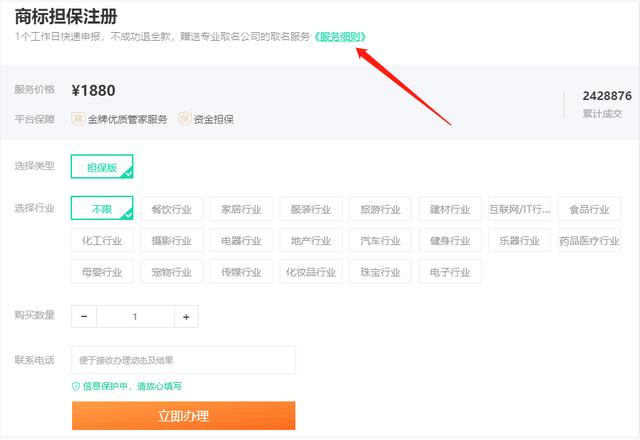Pick 化工行业 industry button
Image resolution: width=640 pixels, height=440 pixels.
point(102,240)
